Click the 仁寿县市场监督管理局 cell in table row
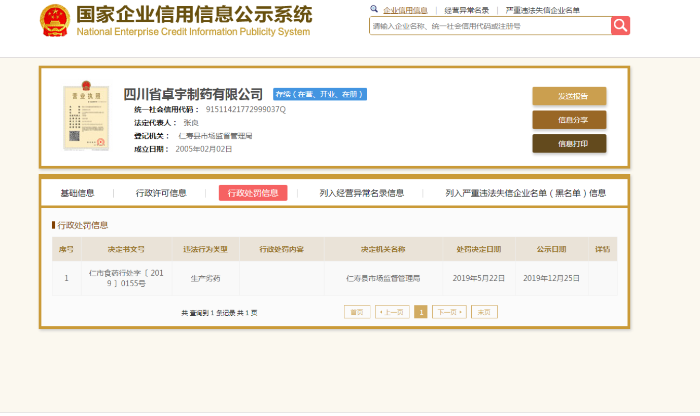Image resolution: width=700 pixels, height=416 pixels. [383, 278]
